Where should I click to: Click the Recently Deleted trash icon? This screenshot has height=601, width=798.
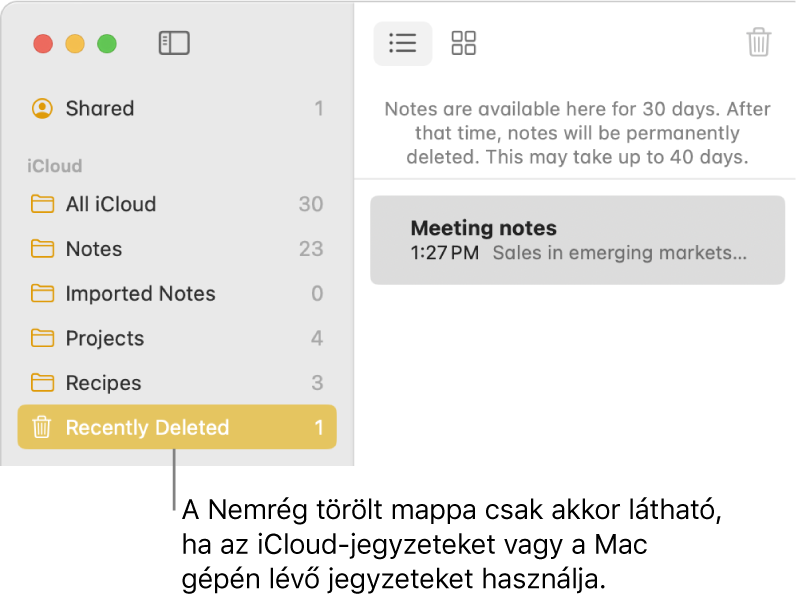[42, 428]
